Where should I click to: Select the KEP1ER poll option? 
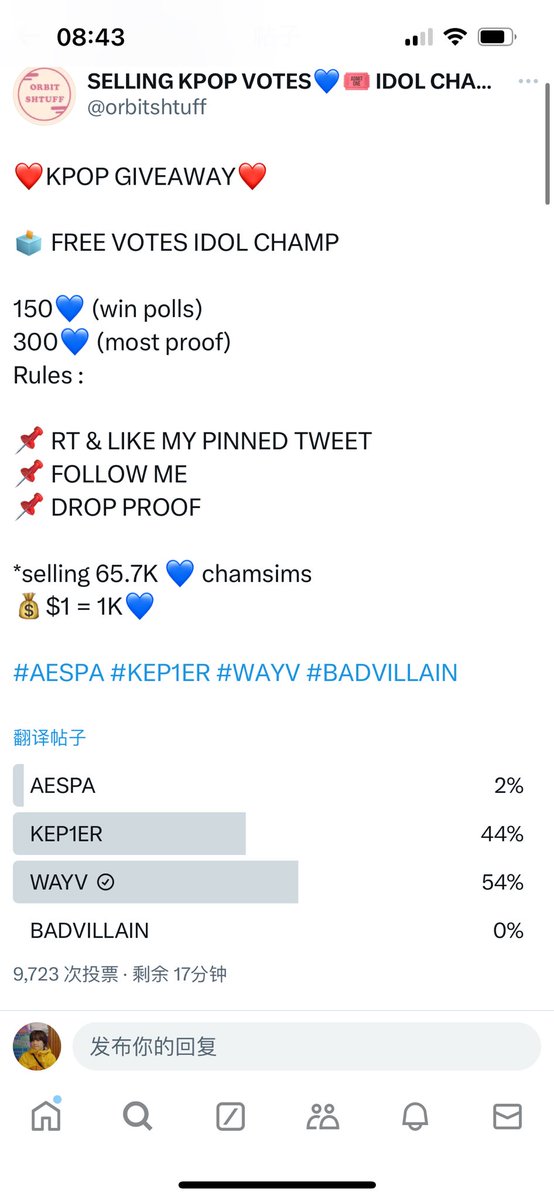[x=270, y=834]
